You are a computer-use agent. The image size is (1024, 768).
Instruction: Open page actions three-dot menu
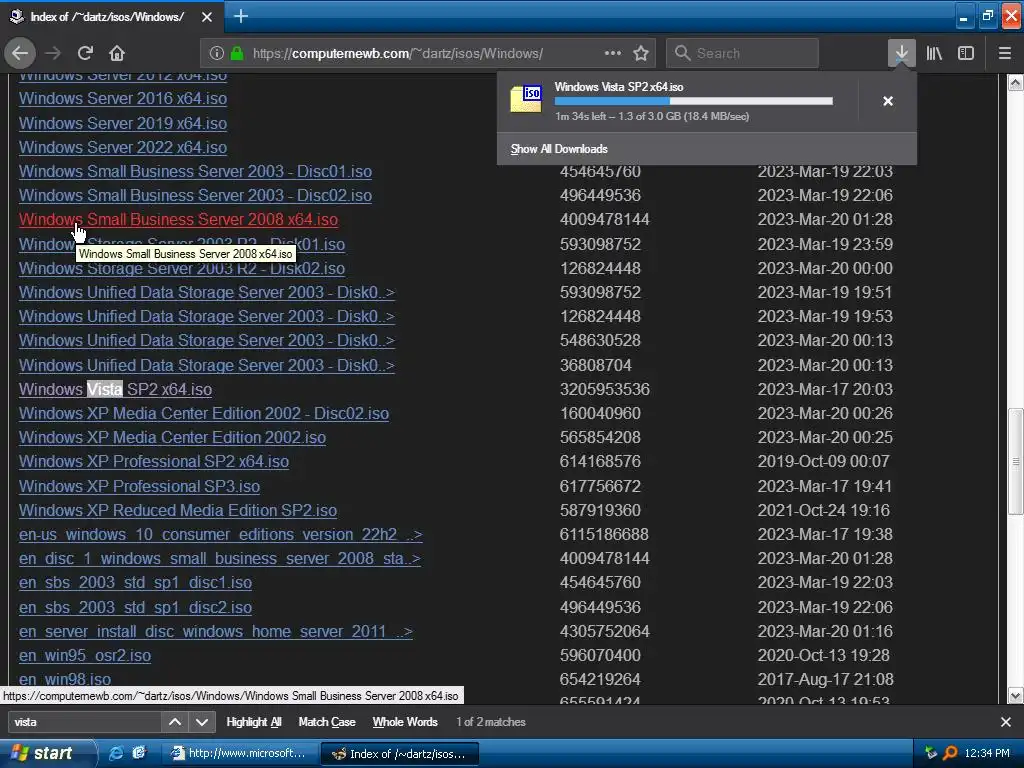[x=613, y=53]
